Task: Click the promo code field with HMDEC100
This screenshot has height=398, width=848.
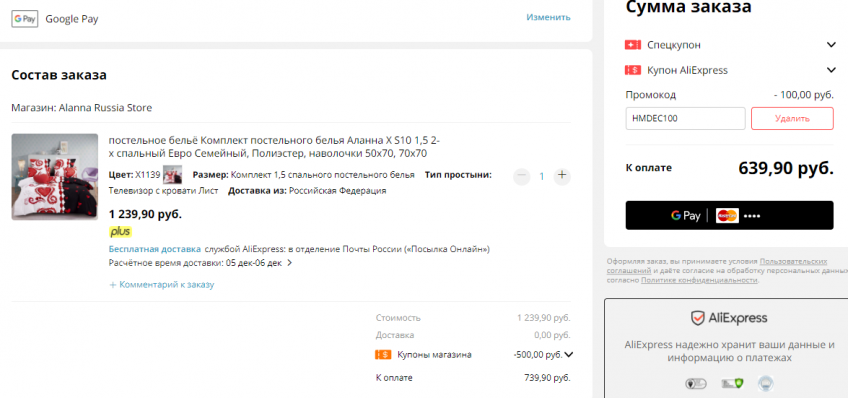Action: [x=685, y=118]
